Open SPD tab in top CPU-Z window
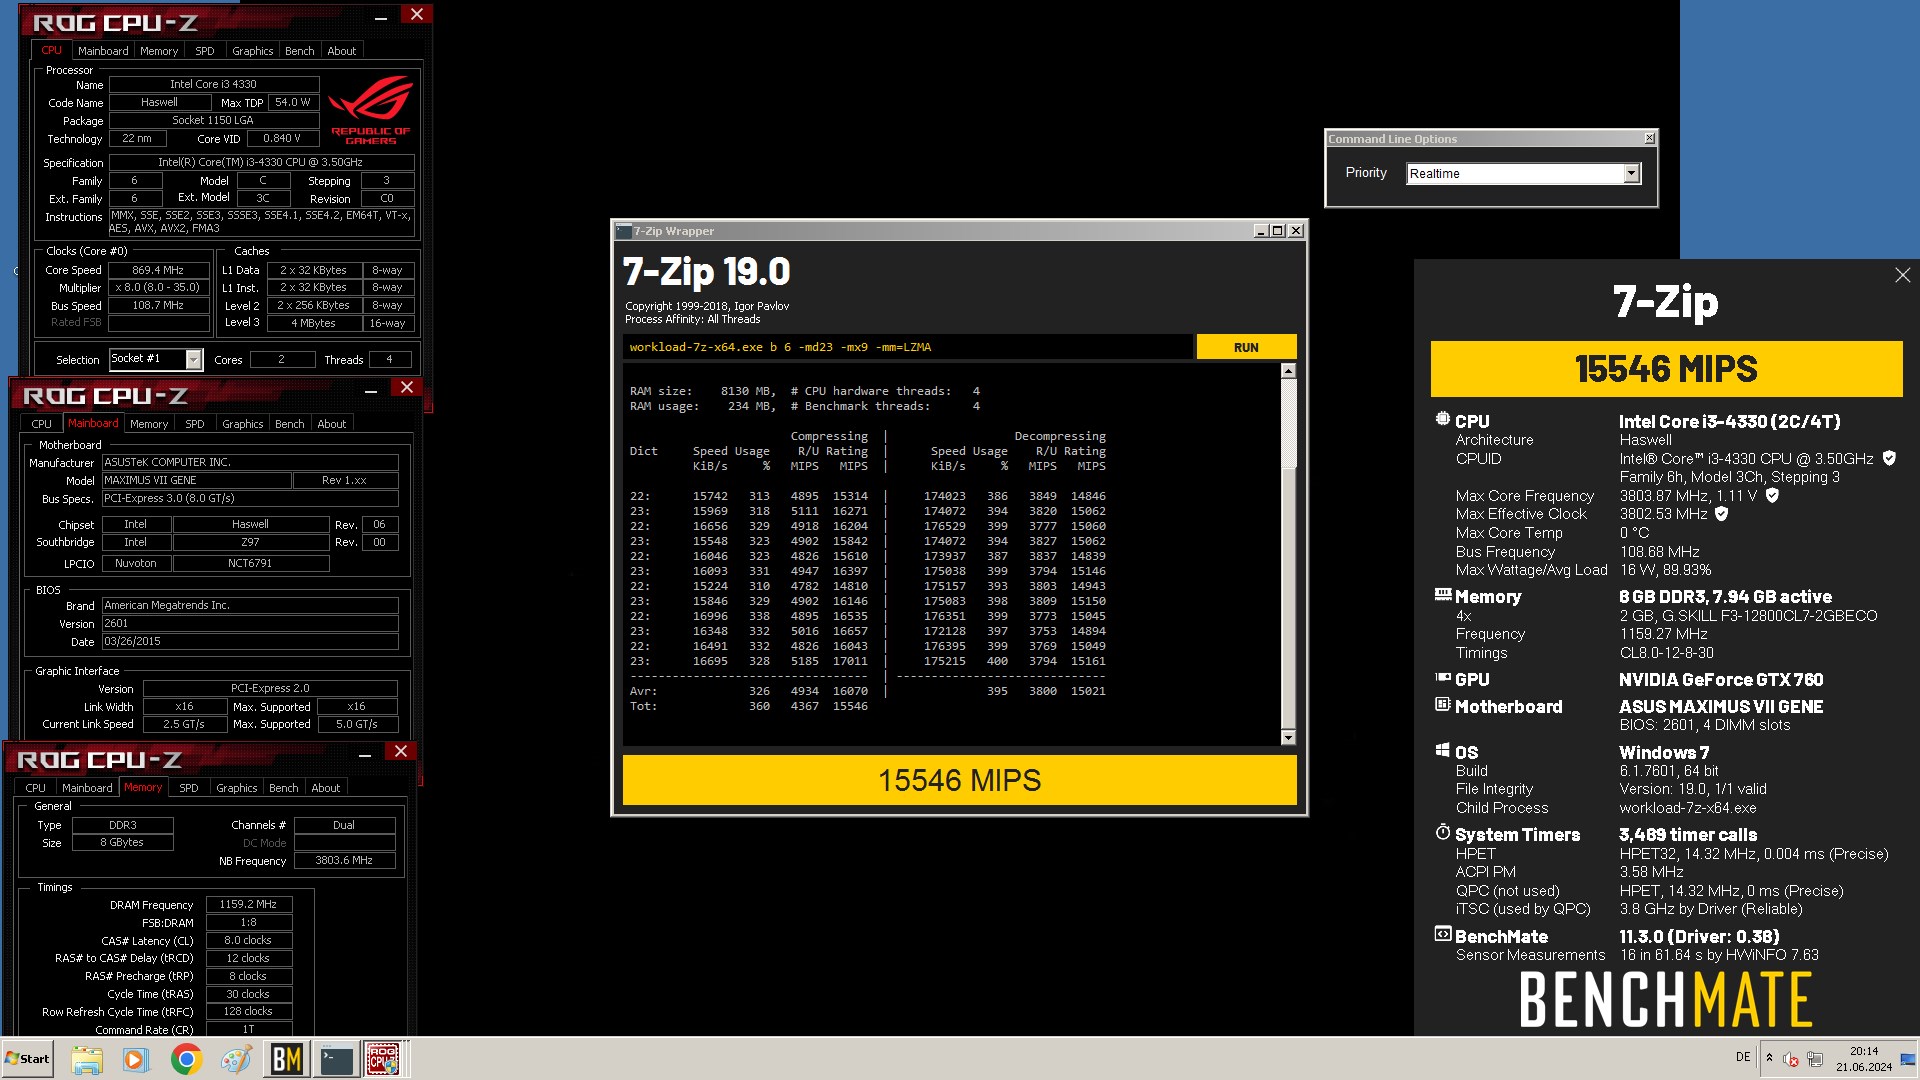 point(205,51)
